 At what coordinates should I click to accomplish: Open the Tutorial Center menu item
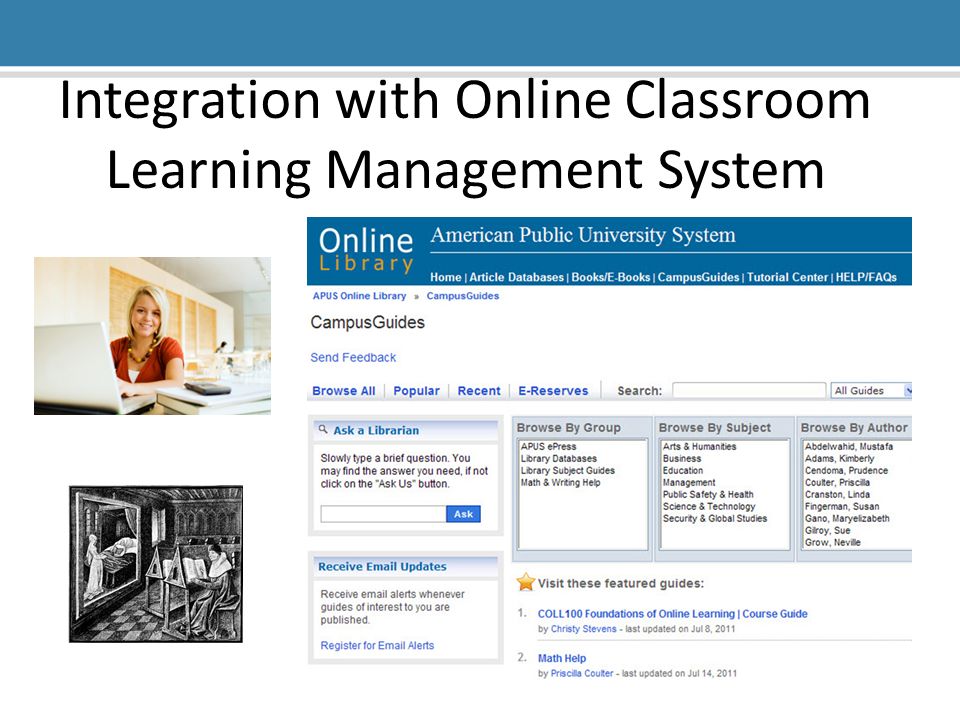pos(787,277)
